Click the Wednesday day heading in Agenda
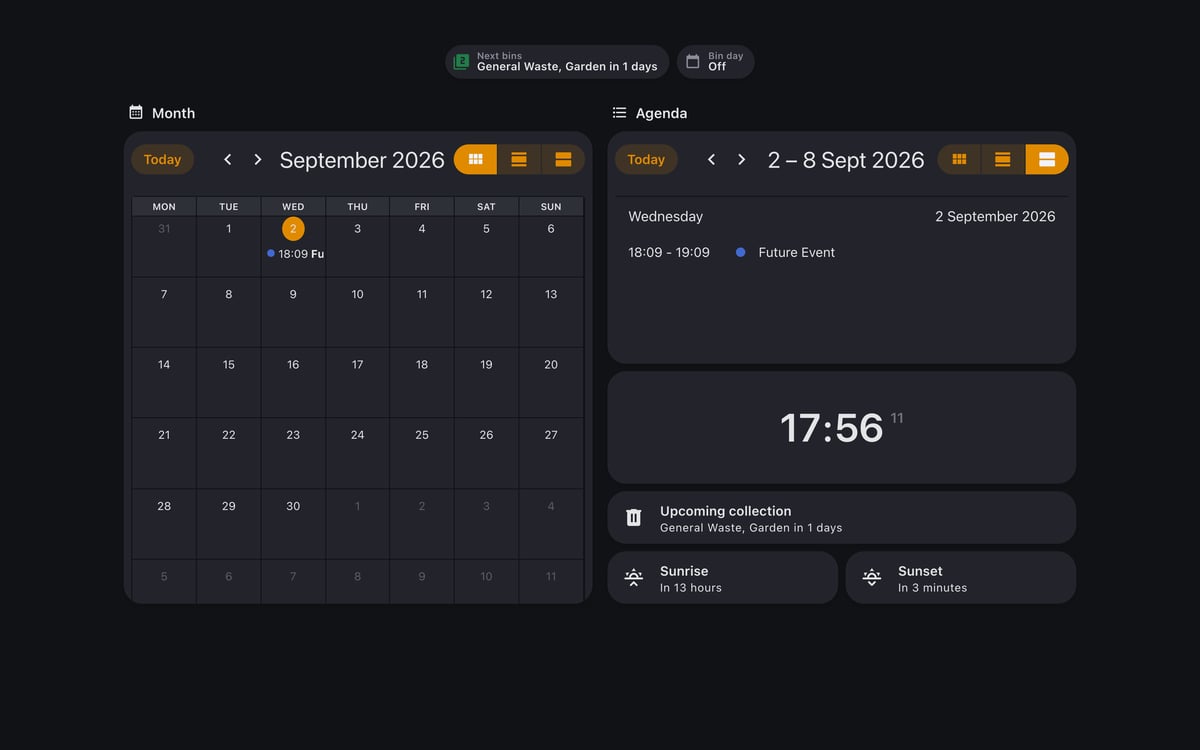This screenshot has width=1200, height=750. click(x=666, y=216)
